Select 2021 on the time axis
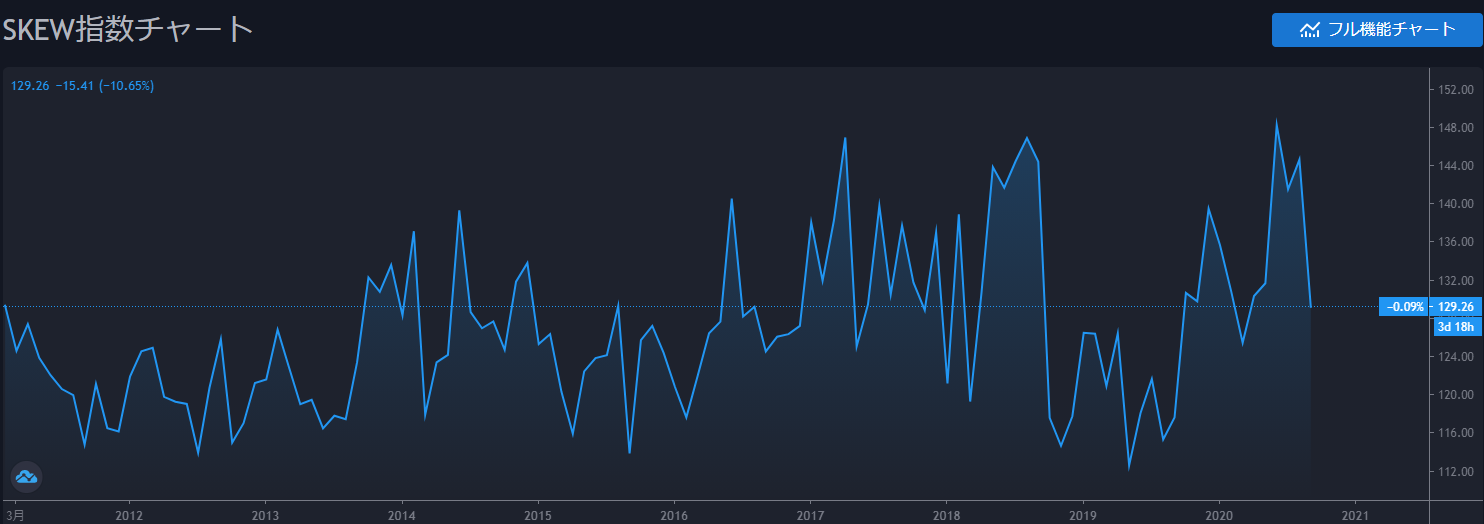The height and width of the screenshot is (524, 1484). (x=1355, y=513)
